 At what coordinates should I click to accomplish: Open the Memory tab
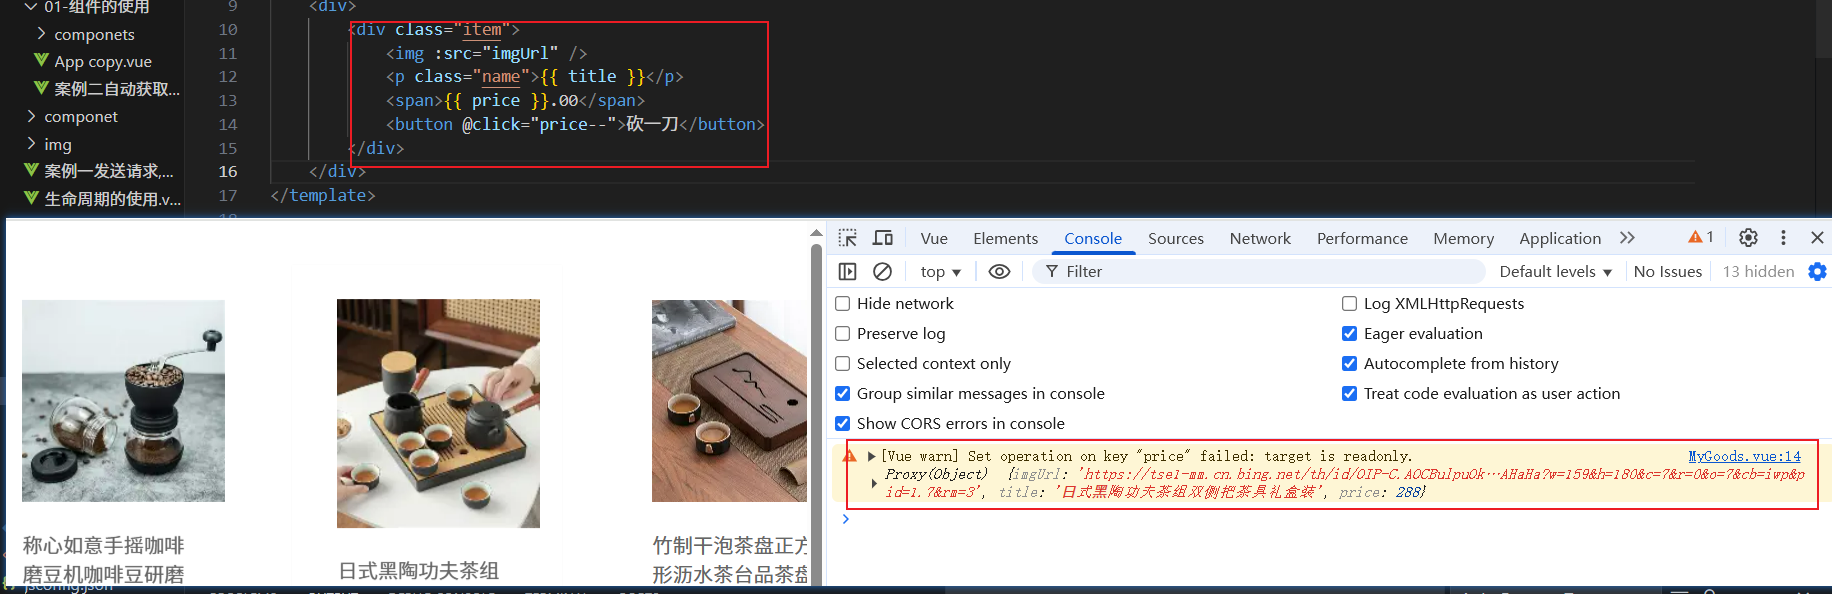coord(1463,238)
